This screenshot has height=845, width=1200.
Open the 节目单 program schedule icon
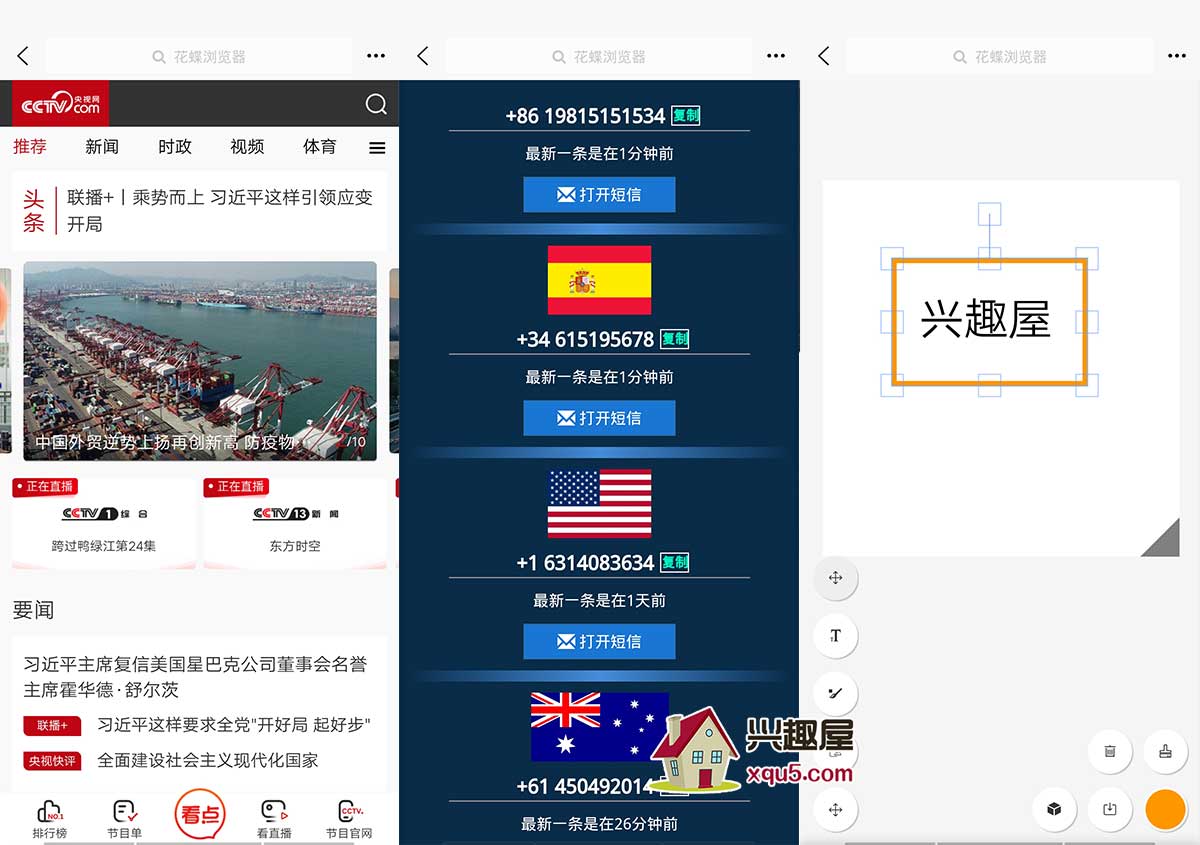click(124, 817)
